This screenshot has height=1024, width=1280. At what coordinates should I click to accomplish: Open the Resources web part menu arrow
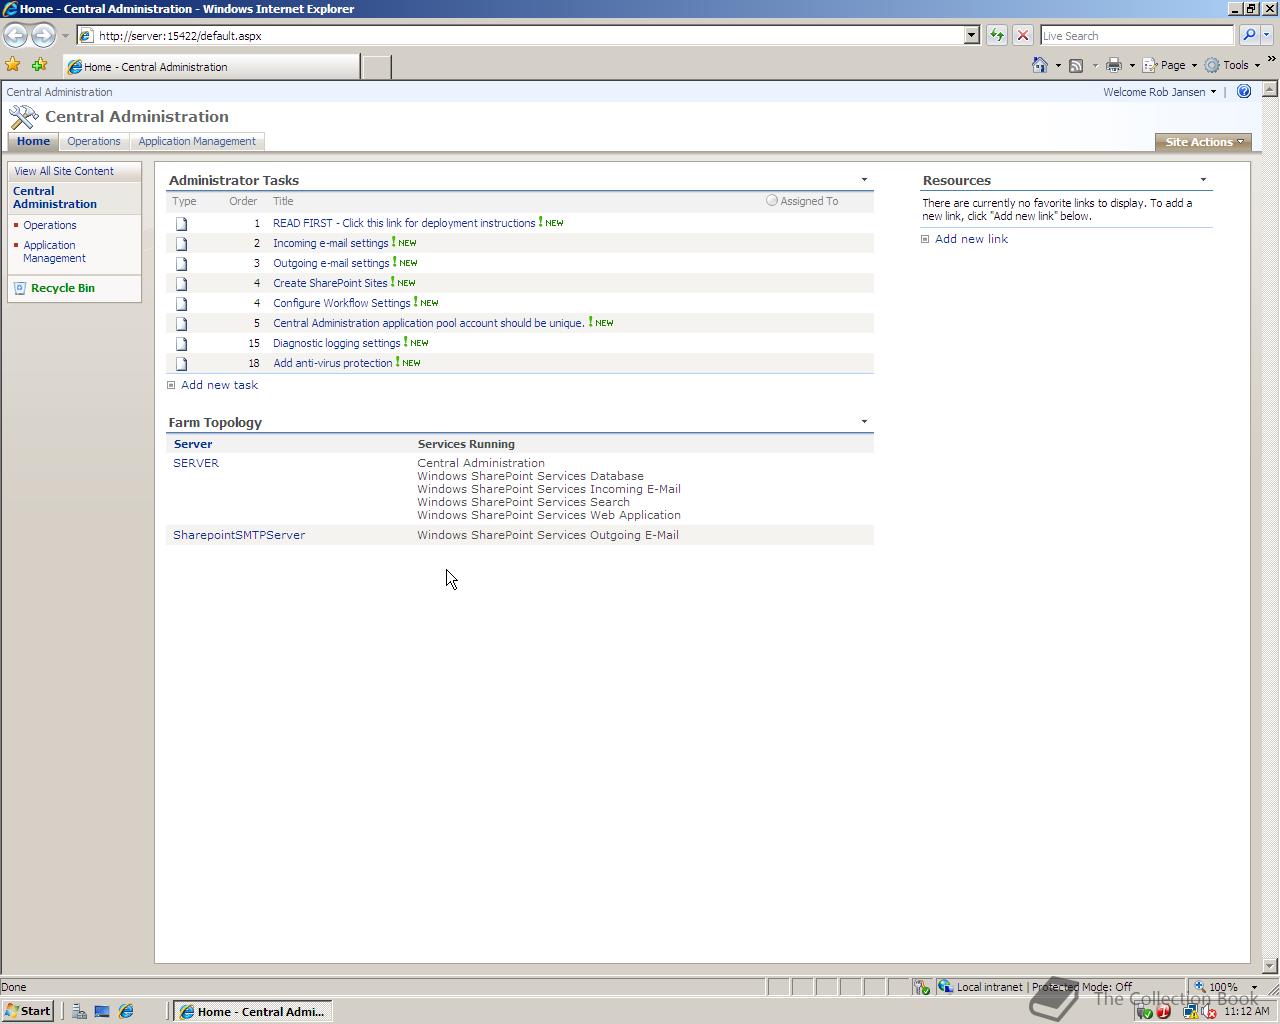coord(1203,180)
